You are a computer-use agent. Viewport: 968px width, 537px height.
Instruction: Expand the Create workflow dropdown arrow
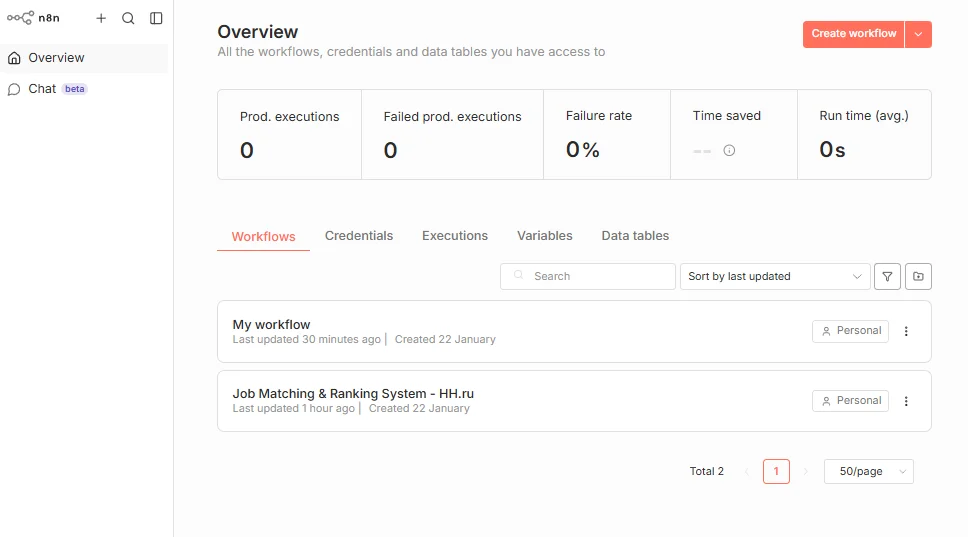(918, 34)
